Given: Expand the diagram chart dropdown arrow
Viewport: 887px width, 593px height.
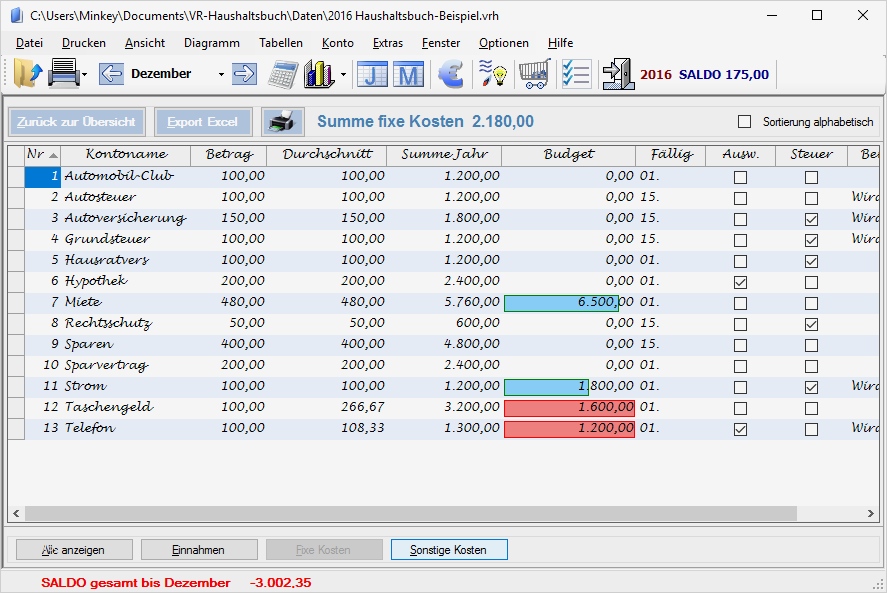Looking at the screenshot, I should click(x=343, y=75).
